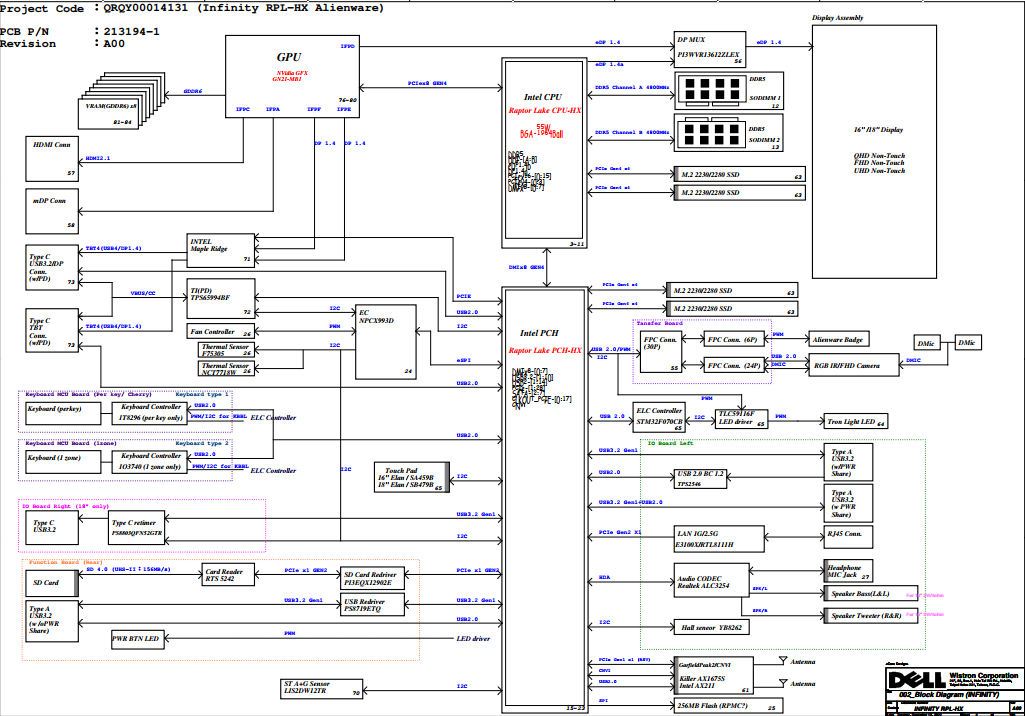1025x716 pixels.
Task: Select the Touch Pad Elan block
Action: pos(410,476)
